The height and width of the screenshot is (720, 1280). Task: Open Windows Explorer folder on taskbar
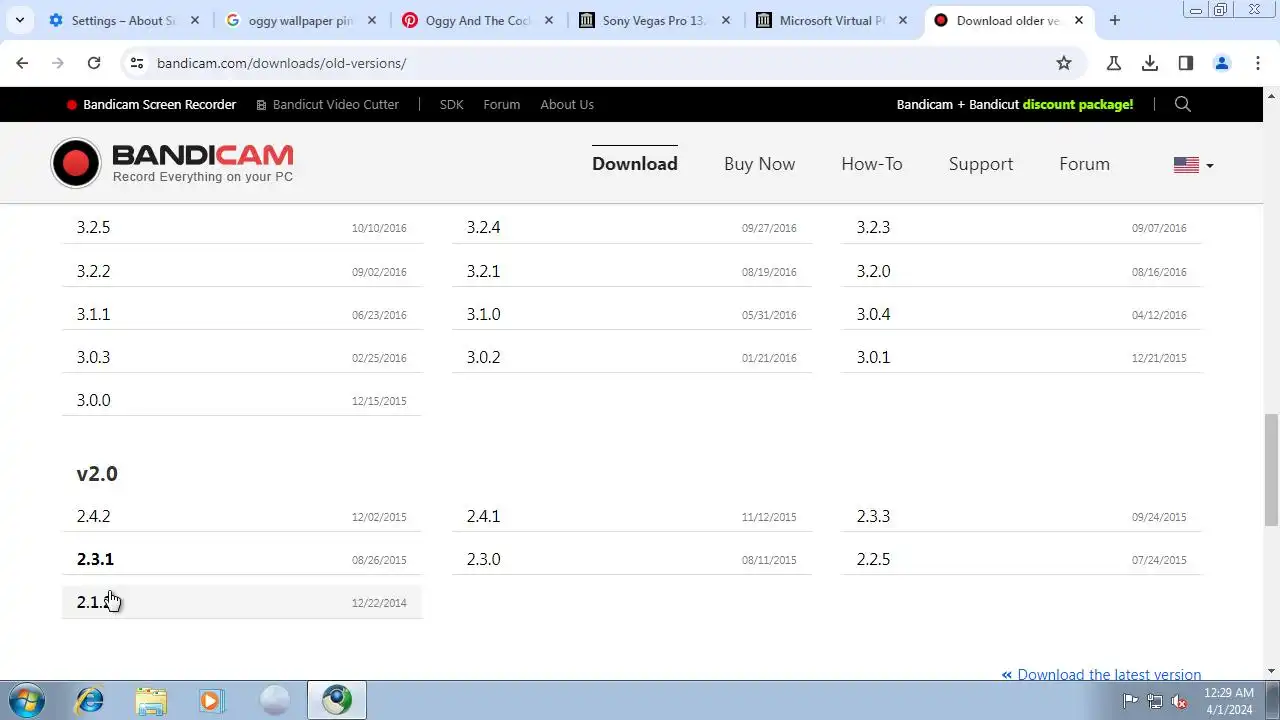point(151,700)
